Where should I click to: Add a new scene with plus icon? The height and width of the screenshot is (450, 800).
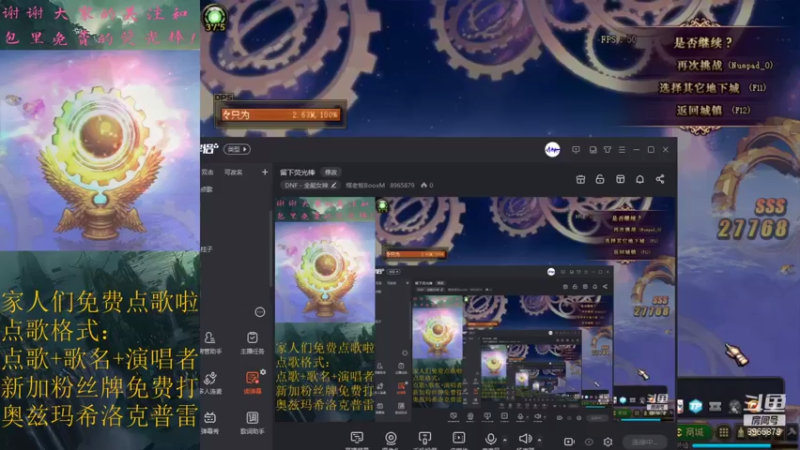[x=265, y=172]
